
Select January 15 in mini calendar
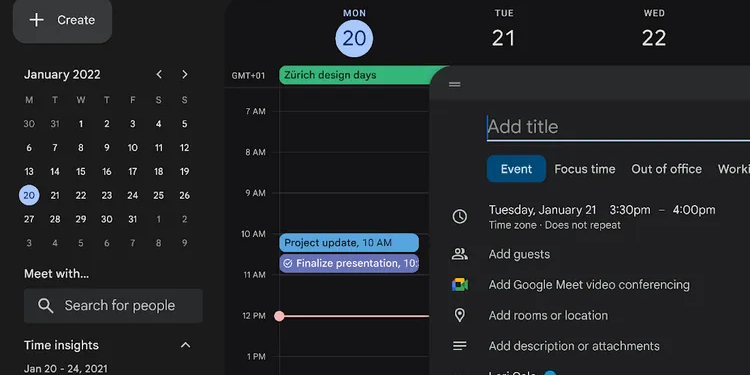(x=81, y=171)
